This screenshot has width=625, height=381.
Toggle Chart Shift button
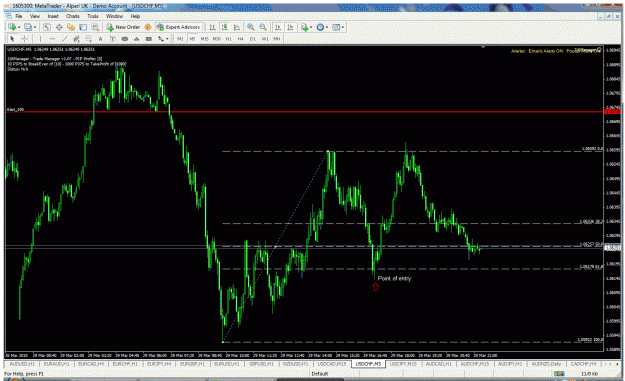click(290, 27)
